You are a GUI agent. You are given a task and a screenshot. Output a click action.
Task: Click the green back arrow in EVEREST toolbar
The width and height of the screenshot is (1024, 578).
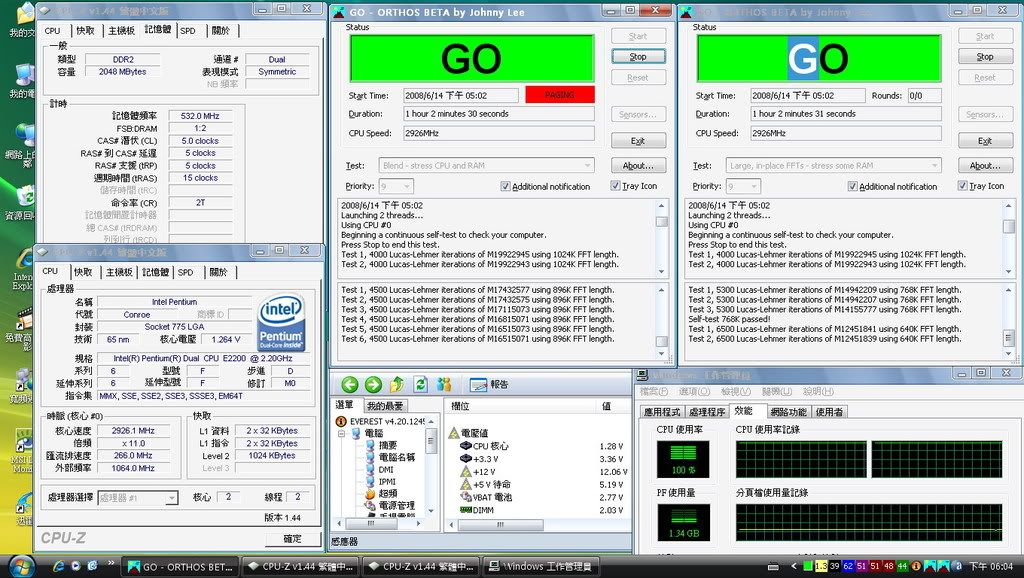pos(350,385)
